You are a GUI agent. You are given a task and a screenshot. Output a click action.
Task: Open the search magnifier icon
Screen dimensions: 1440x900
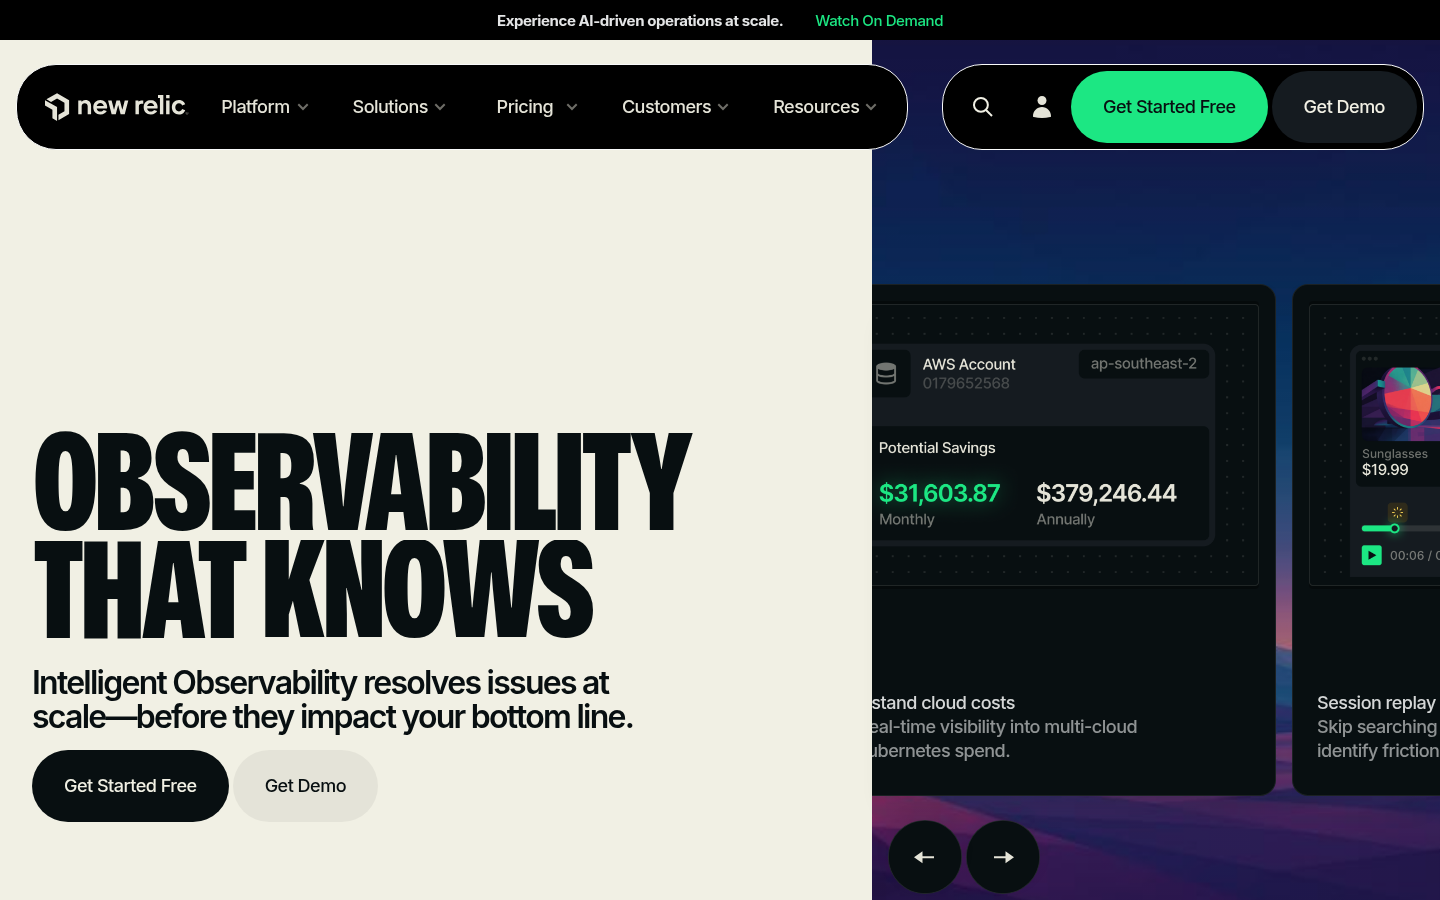(983, 107)
